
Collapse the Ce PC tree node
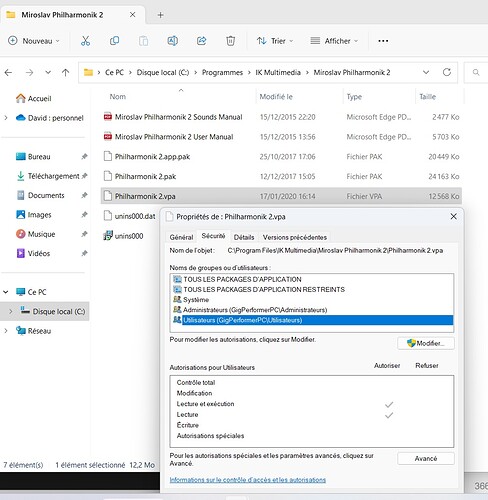pos(6,292)
